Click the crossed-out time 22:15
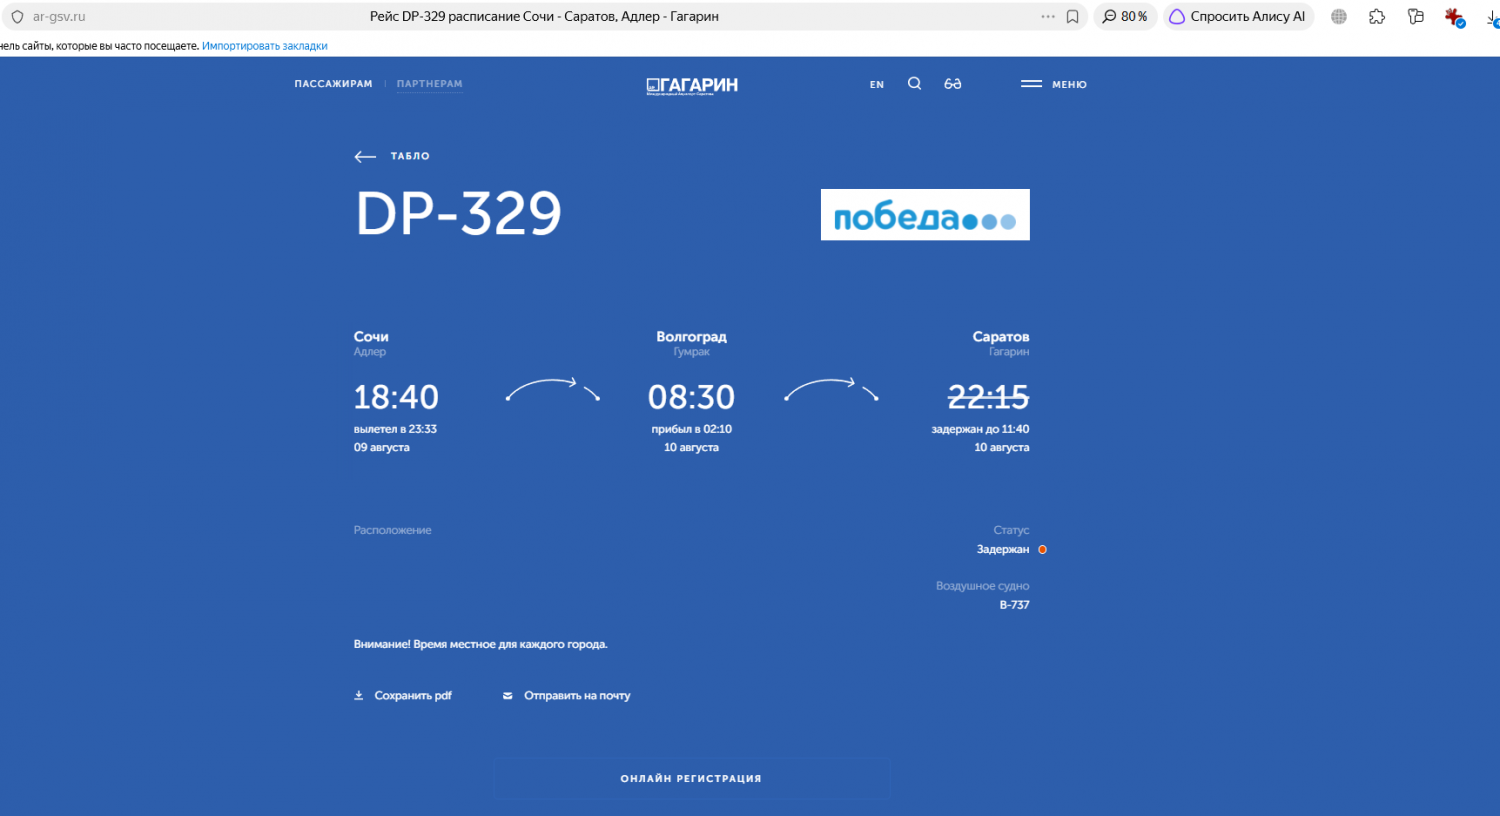This screenshot has height=816, width=1500. click(988, 397)
